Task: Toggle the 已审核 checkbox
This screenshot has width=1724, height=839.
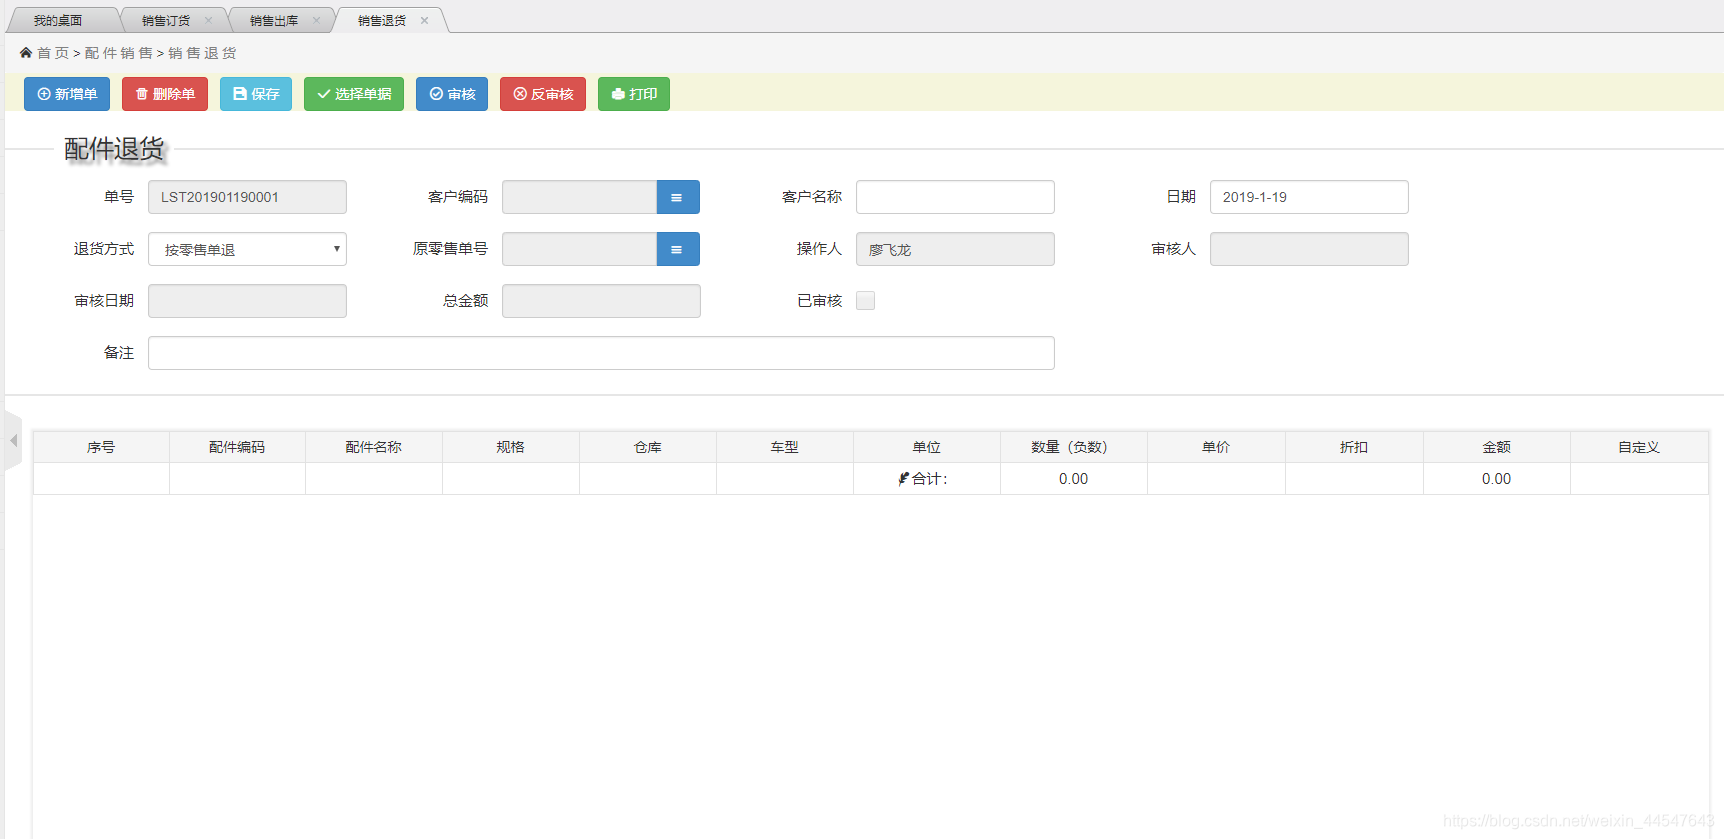Action: [x=866, y=301]
